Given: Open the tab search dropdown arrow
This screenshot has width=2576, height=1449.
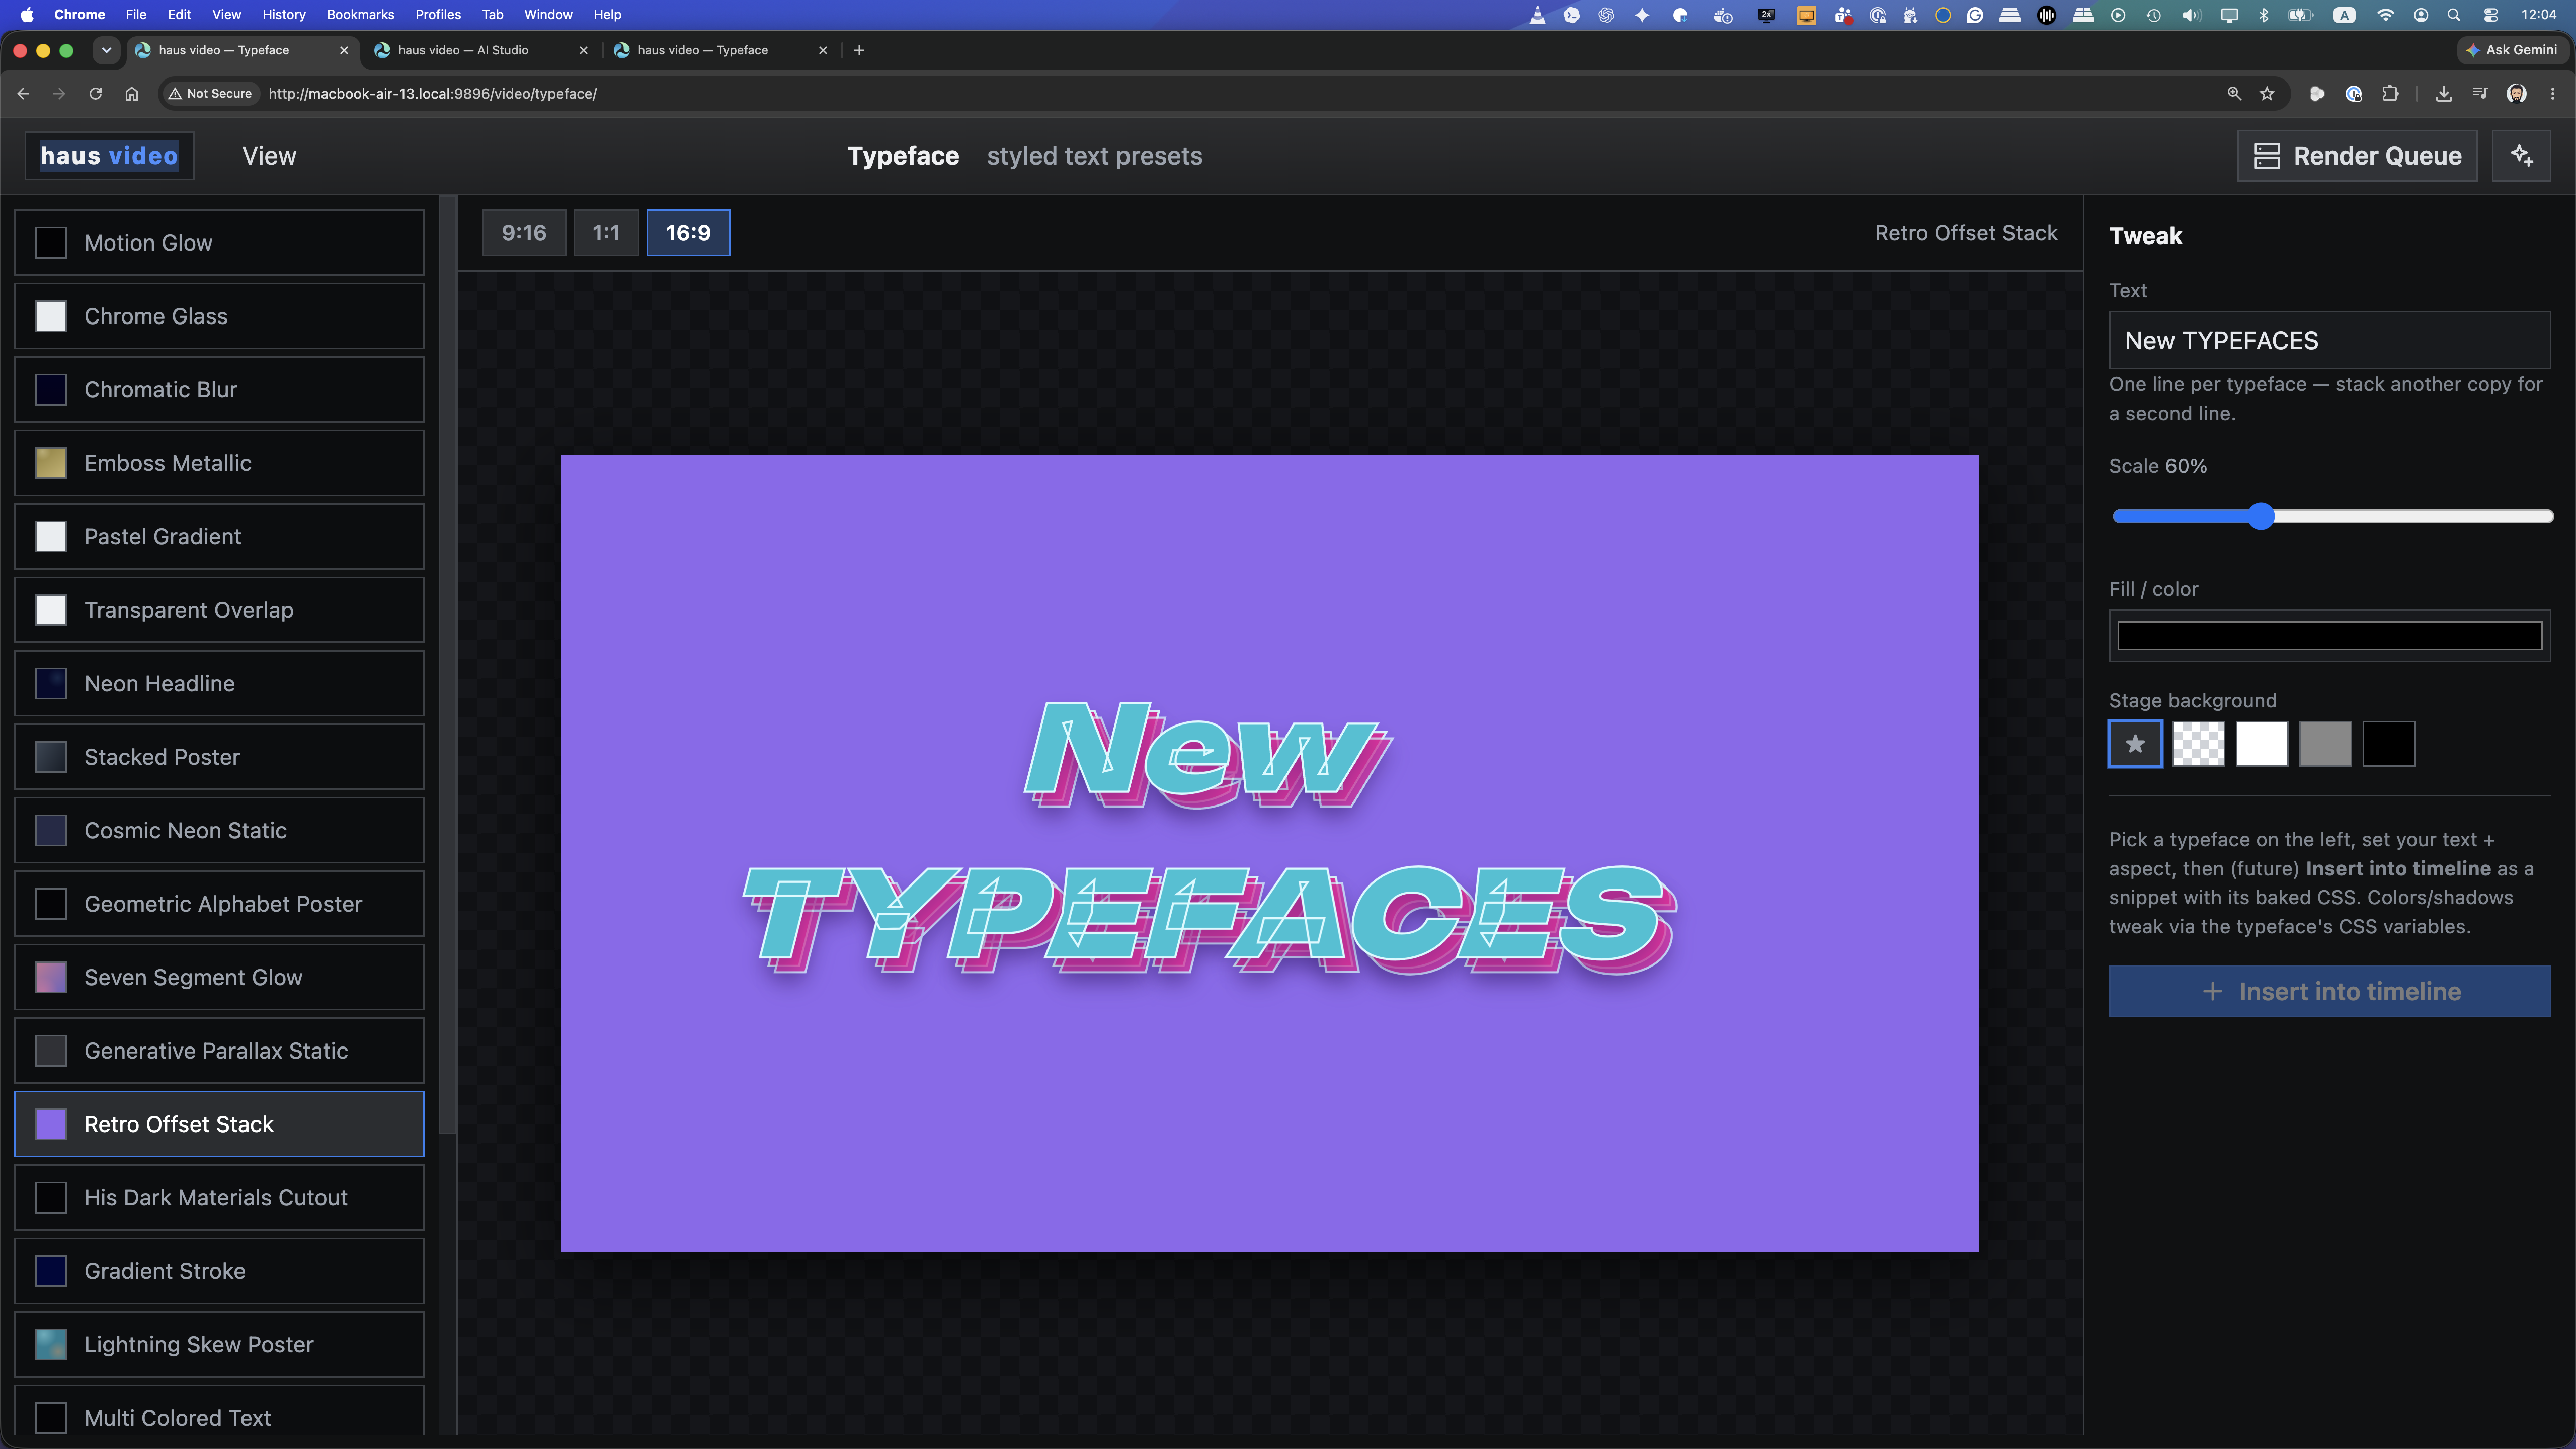Looking at the screenshot, I should click(106, 50).
